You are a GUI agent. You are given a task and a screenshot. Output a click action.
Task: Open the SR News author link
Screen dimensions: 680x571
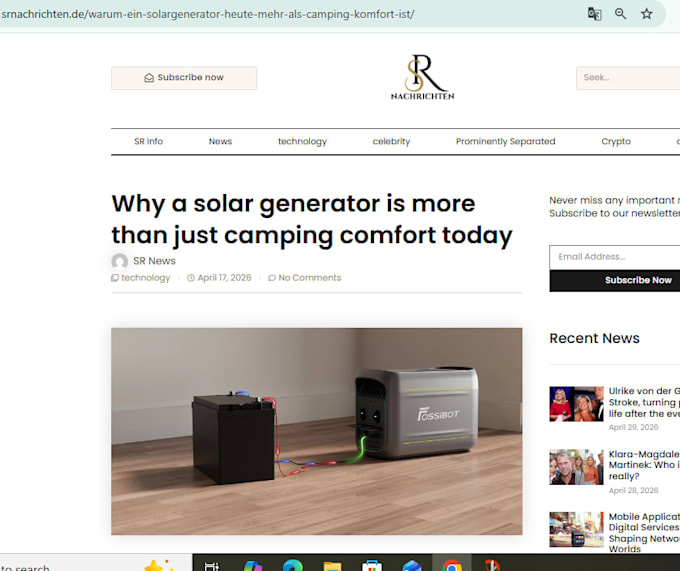tap(154, 261)
